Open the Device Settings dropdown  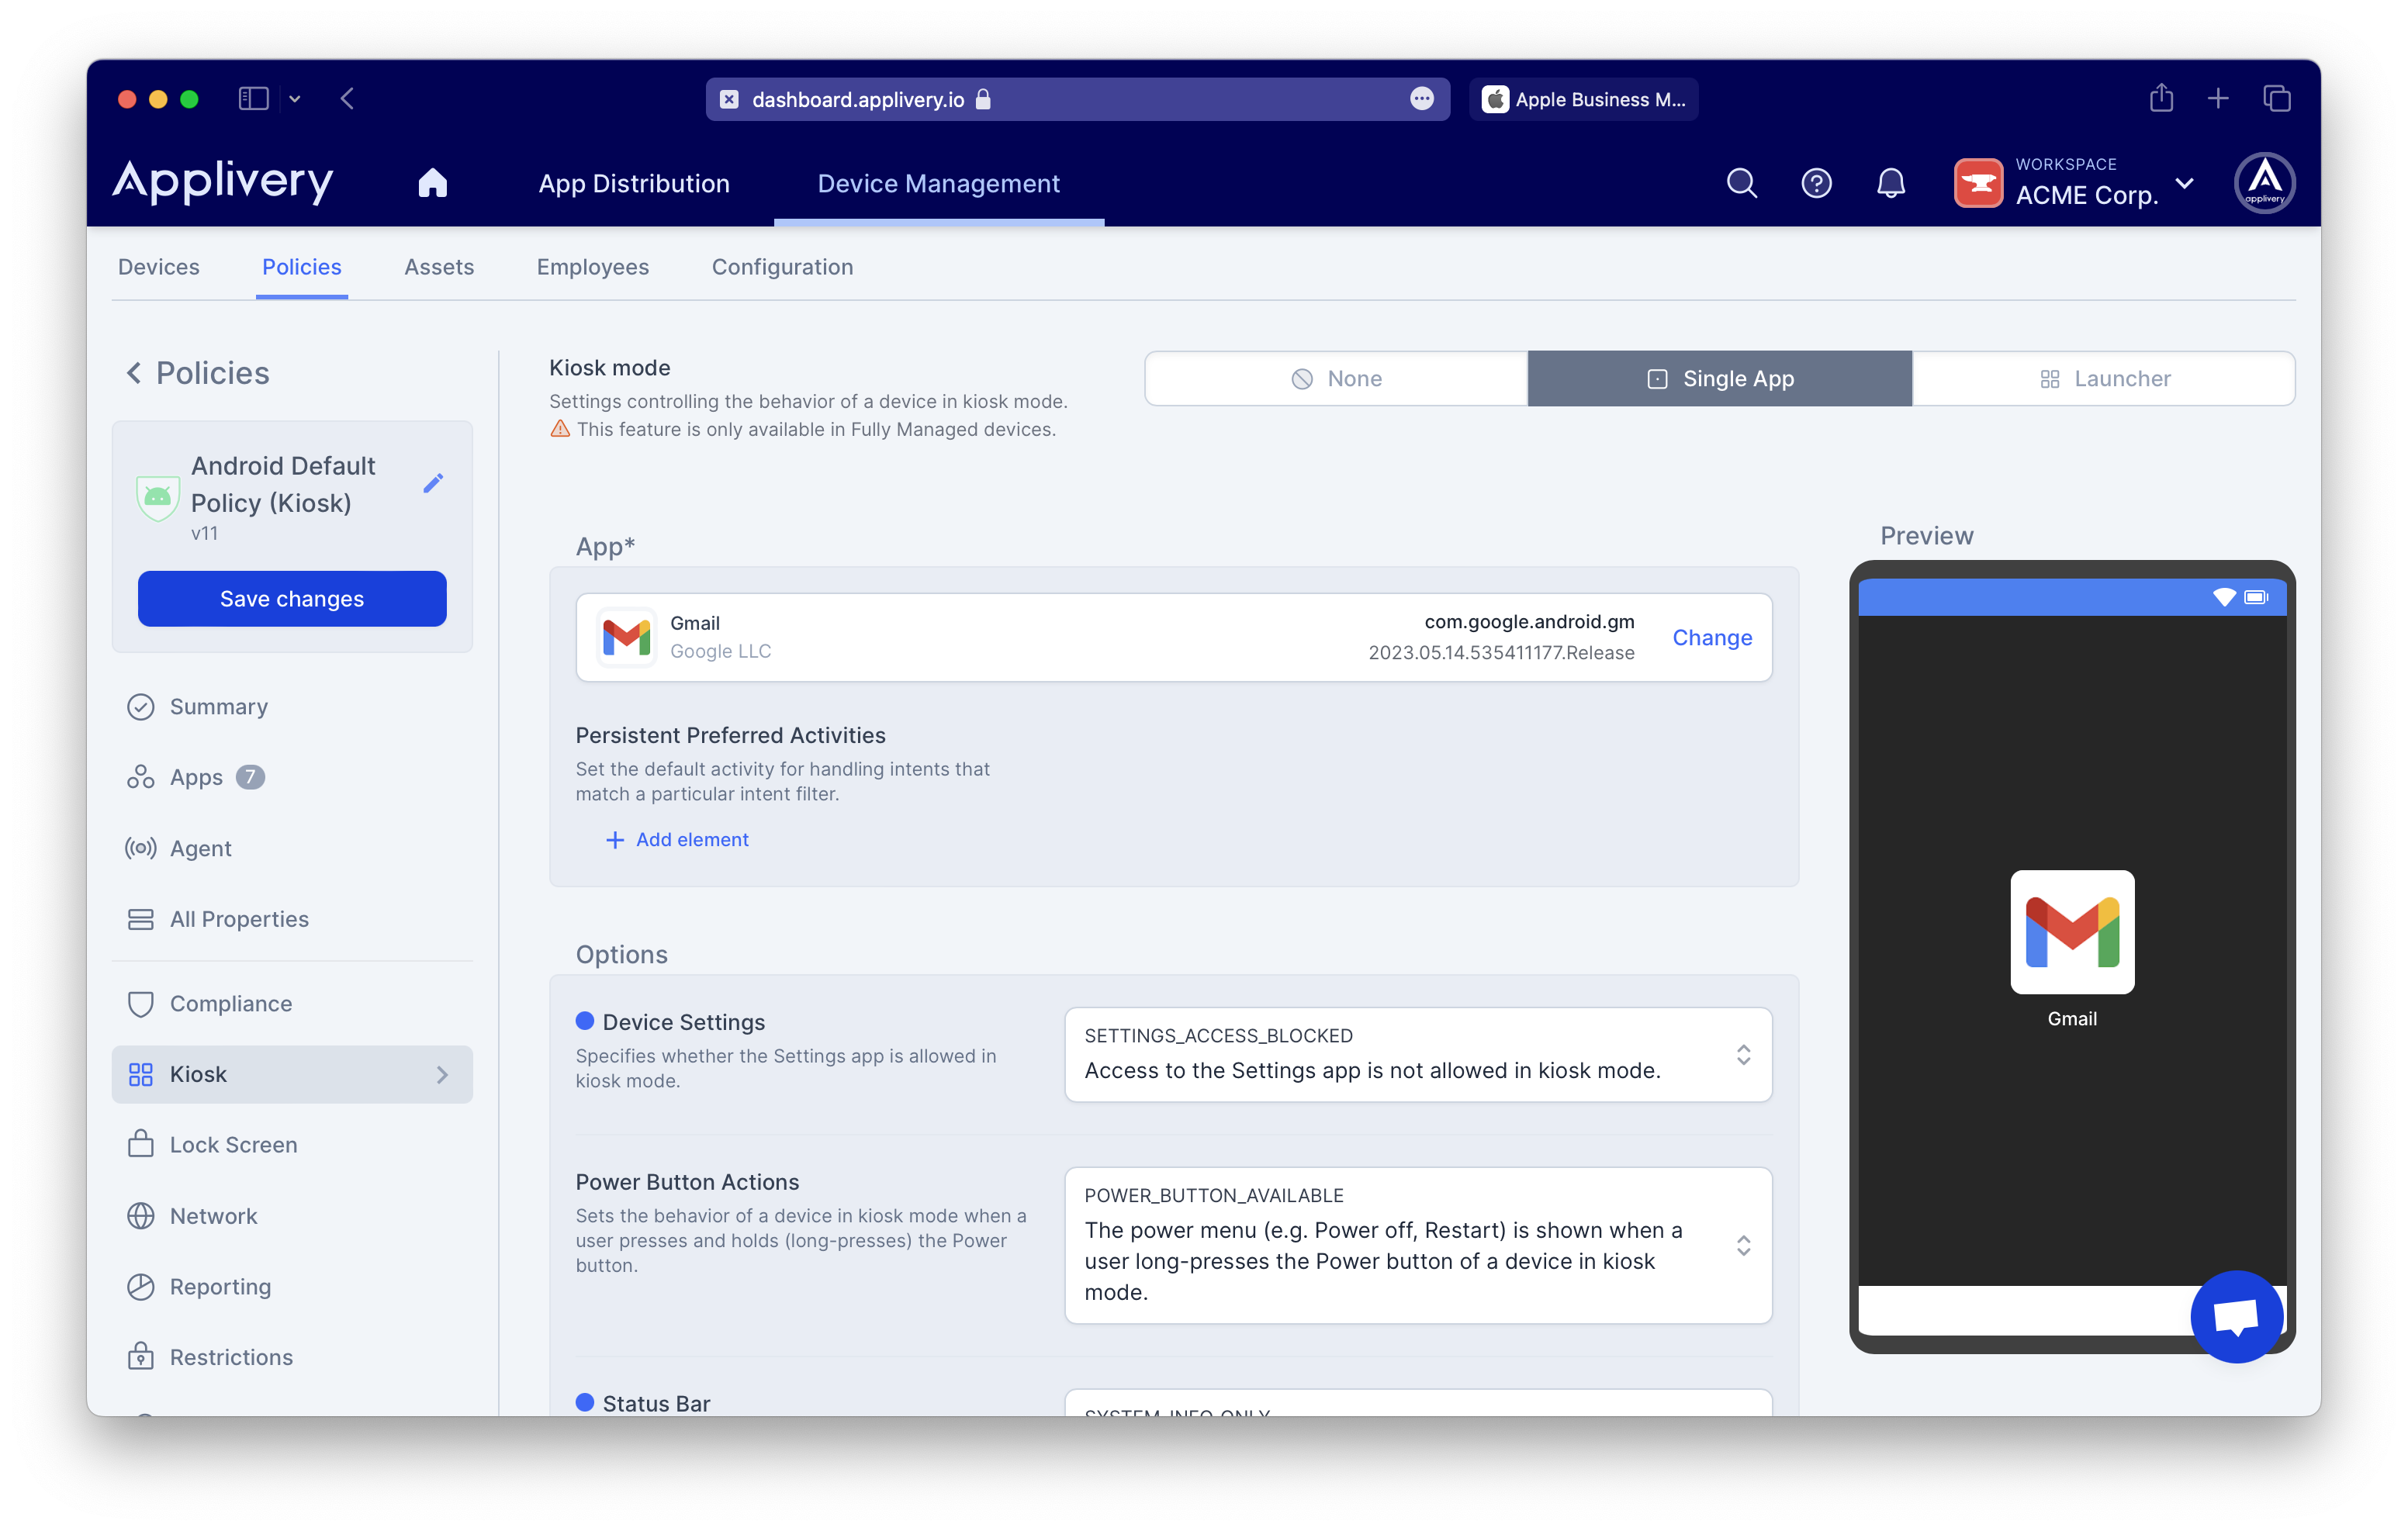1417,1054
